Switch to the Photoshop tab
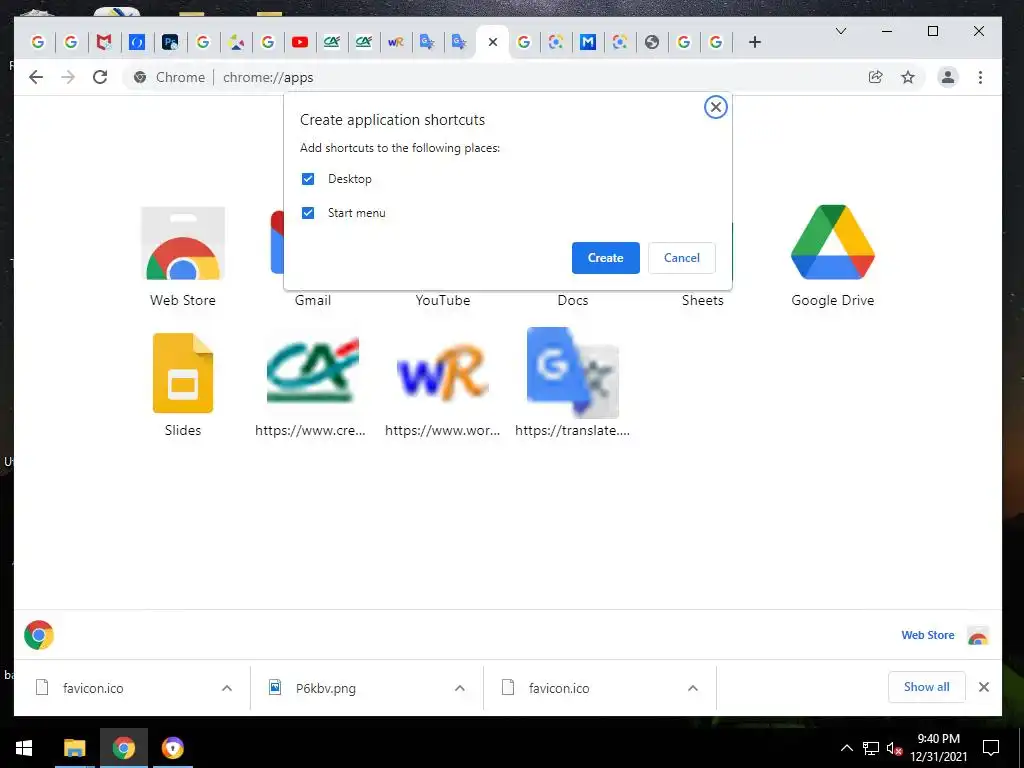This screenshot has width=1024, height=768. tap(170, 42)
